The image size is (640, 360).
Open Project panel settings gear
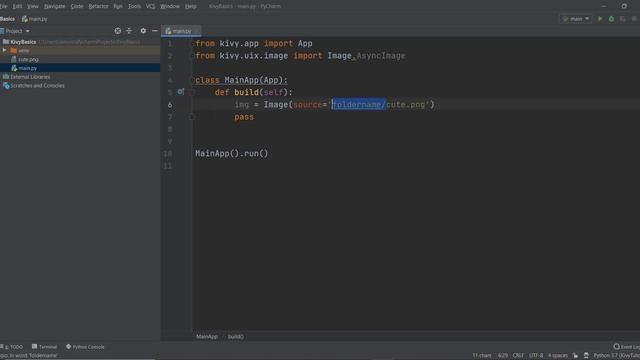click(143, 31)
